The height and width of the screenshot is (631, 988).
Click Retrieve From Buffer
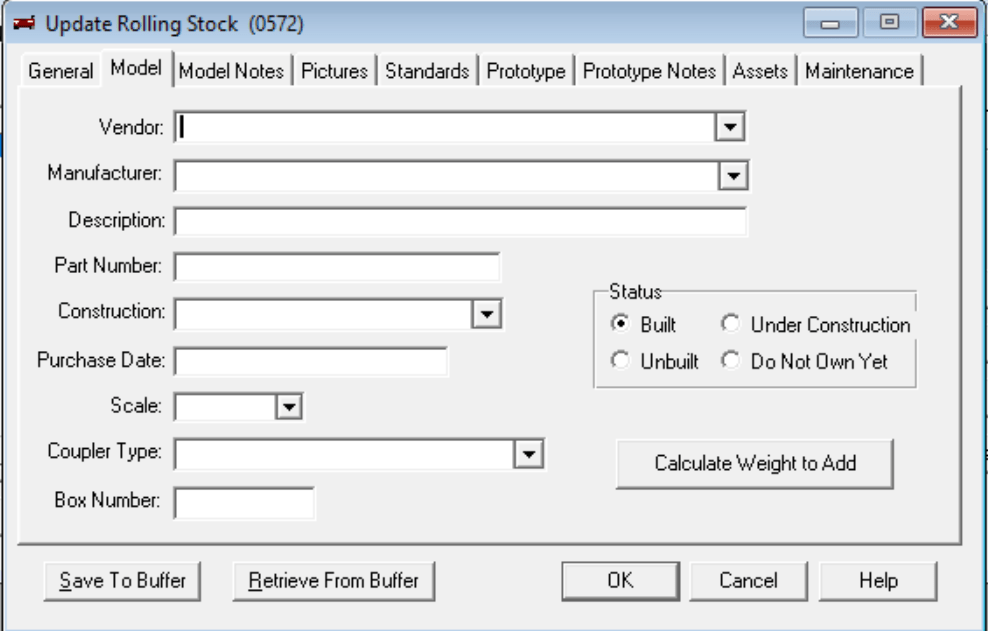(333, 580)
